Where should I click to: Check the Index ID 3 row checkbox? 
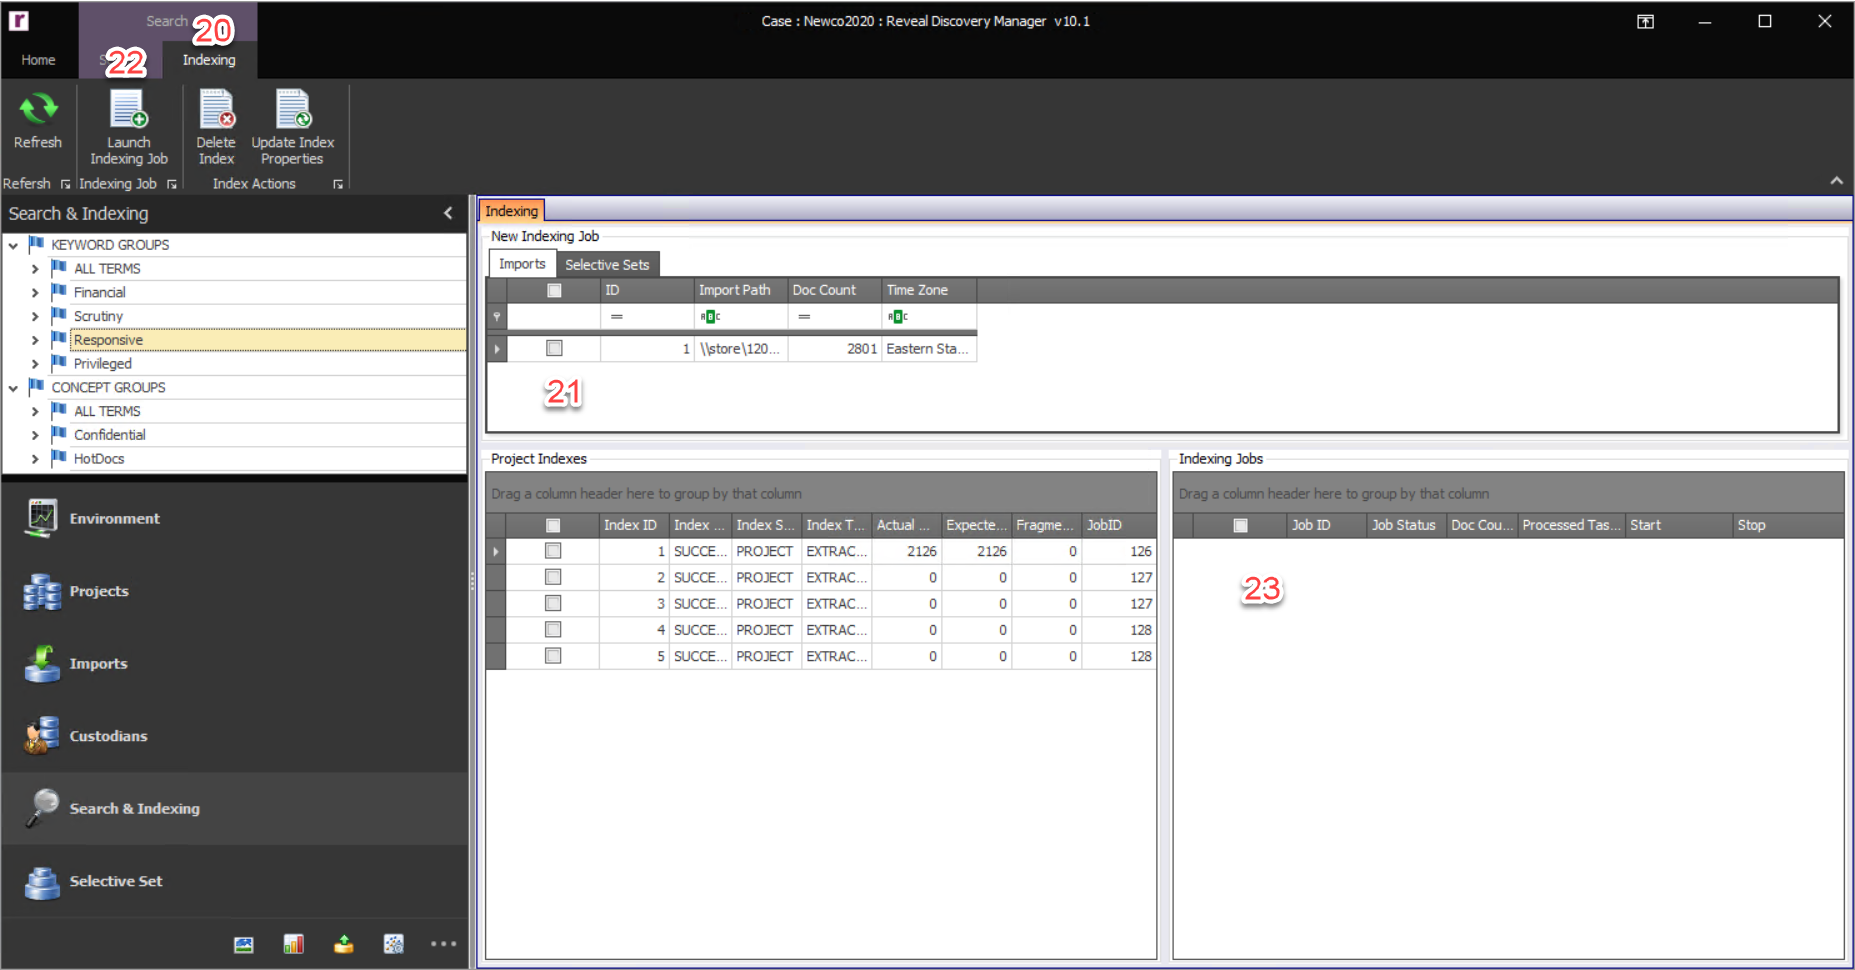click(553, 603)
